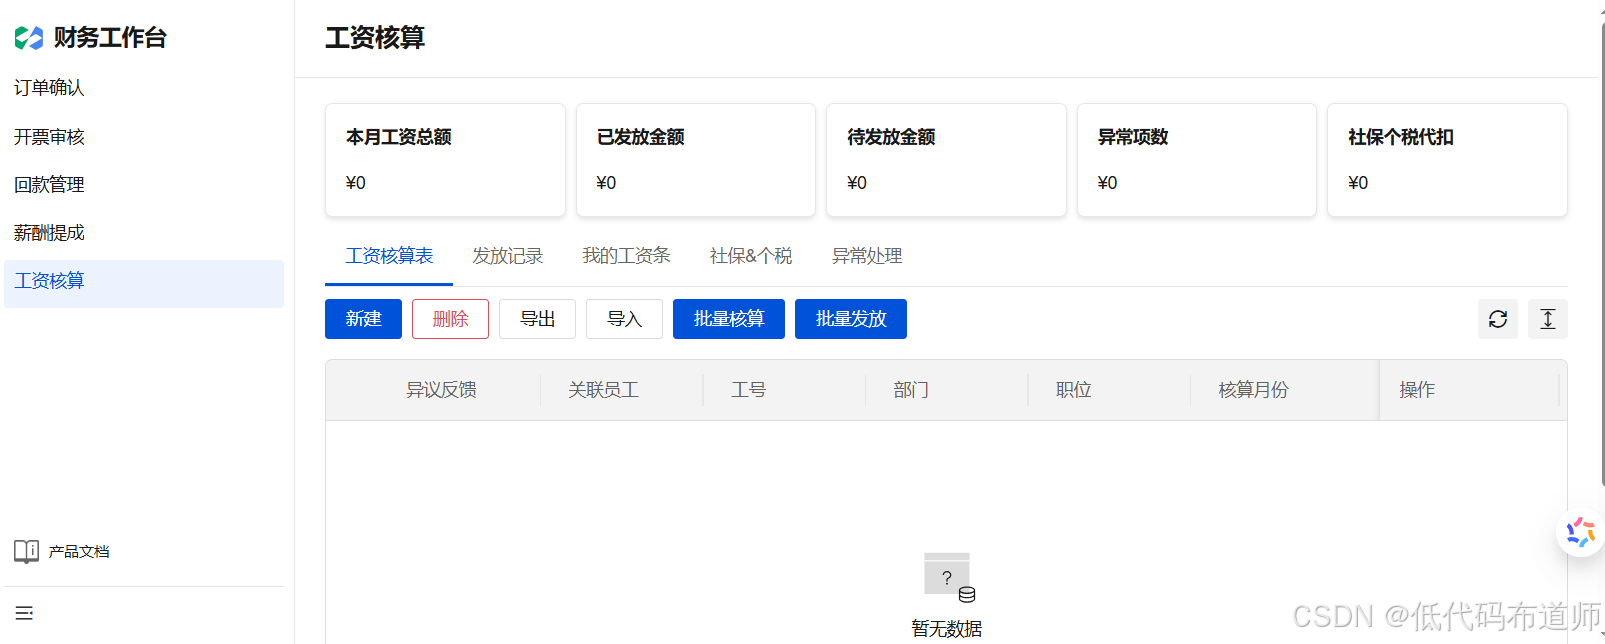Click the 工号 column header
The width and height of the screenshot is (1605, 644).
(x=748, y=390)
